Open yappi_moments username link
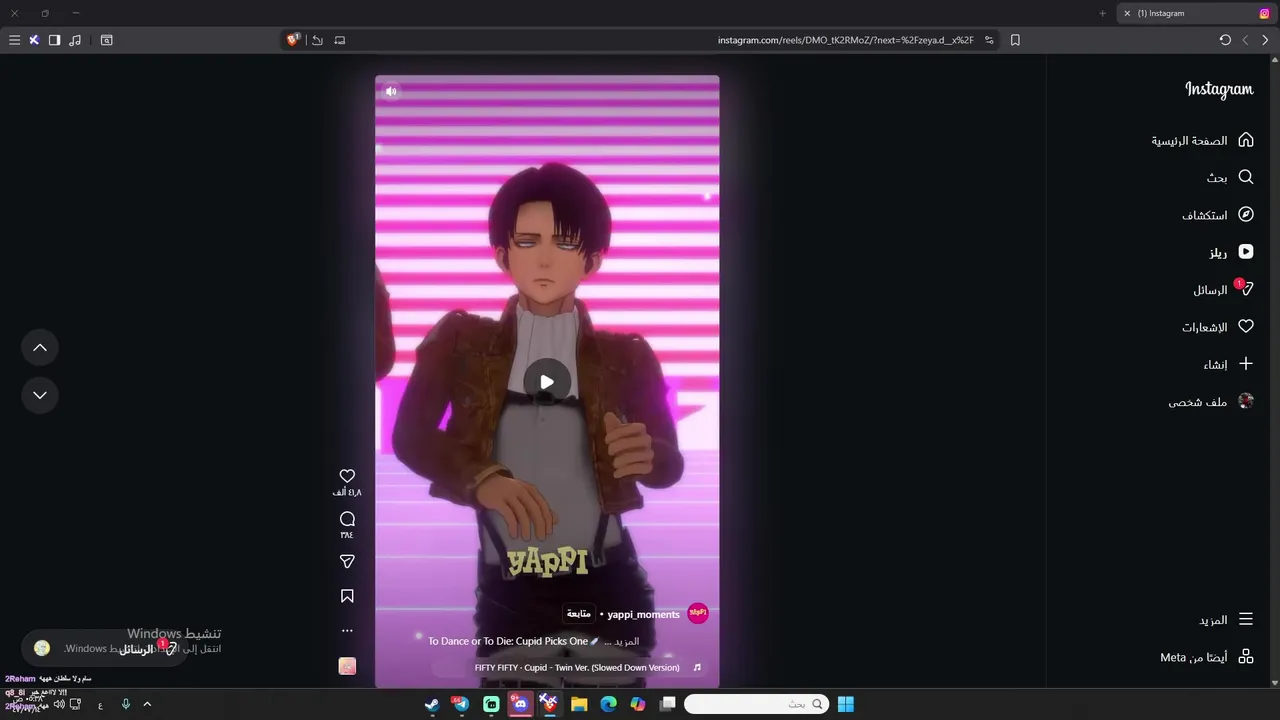This screenshot has height=720, width=1280. pyautogui.click(x=643, y=614)
